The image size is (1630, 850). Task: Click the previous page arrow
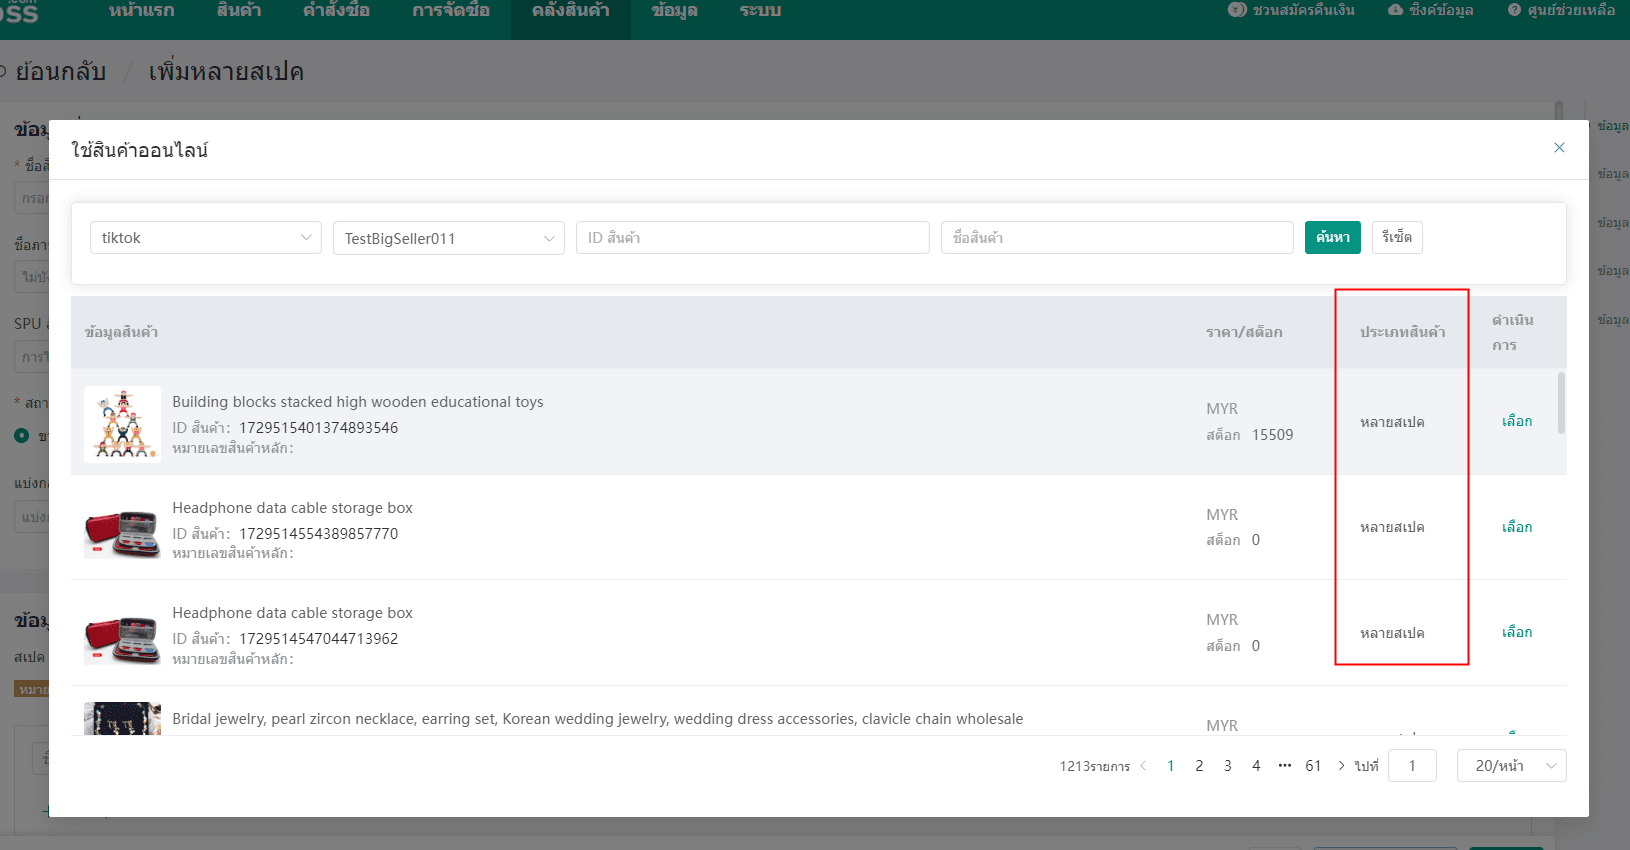[x=1143, y=766]
